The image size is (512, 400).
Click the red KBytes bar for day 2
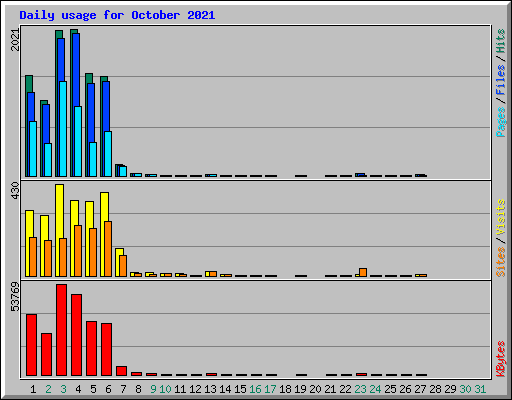click(46, 354)
